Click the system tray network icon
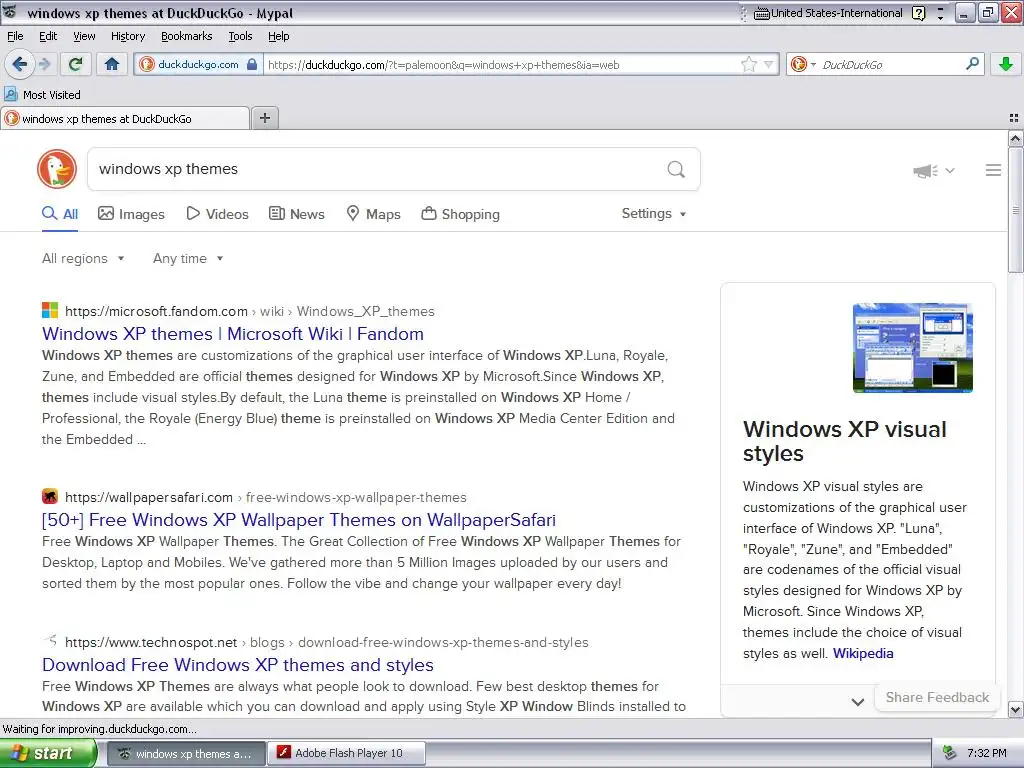 [950, 753]
